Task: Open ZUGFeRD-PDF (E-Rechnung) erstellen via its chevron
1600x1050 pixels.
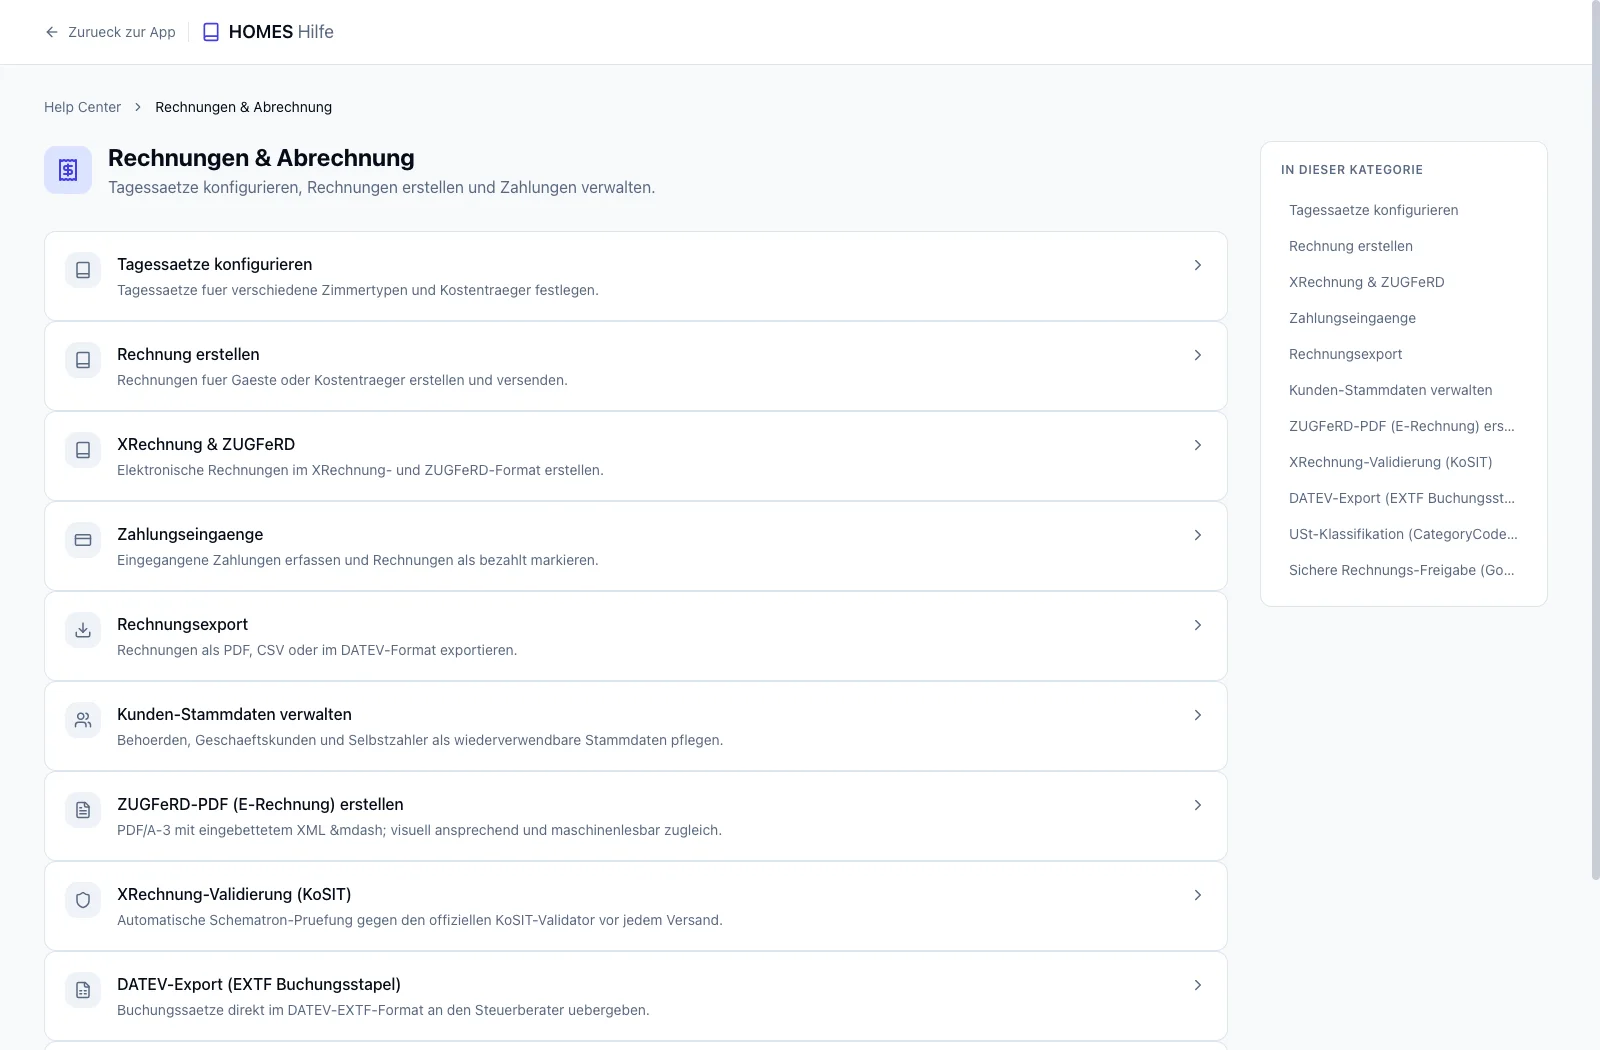Action: [x=1198, y=805]
